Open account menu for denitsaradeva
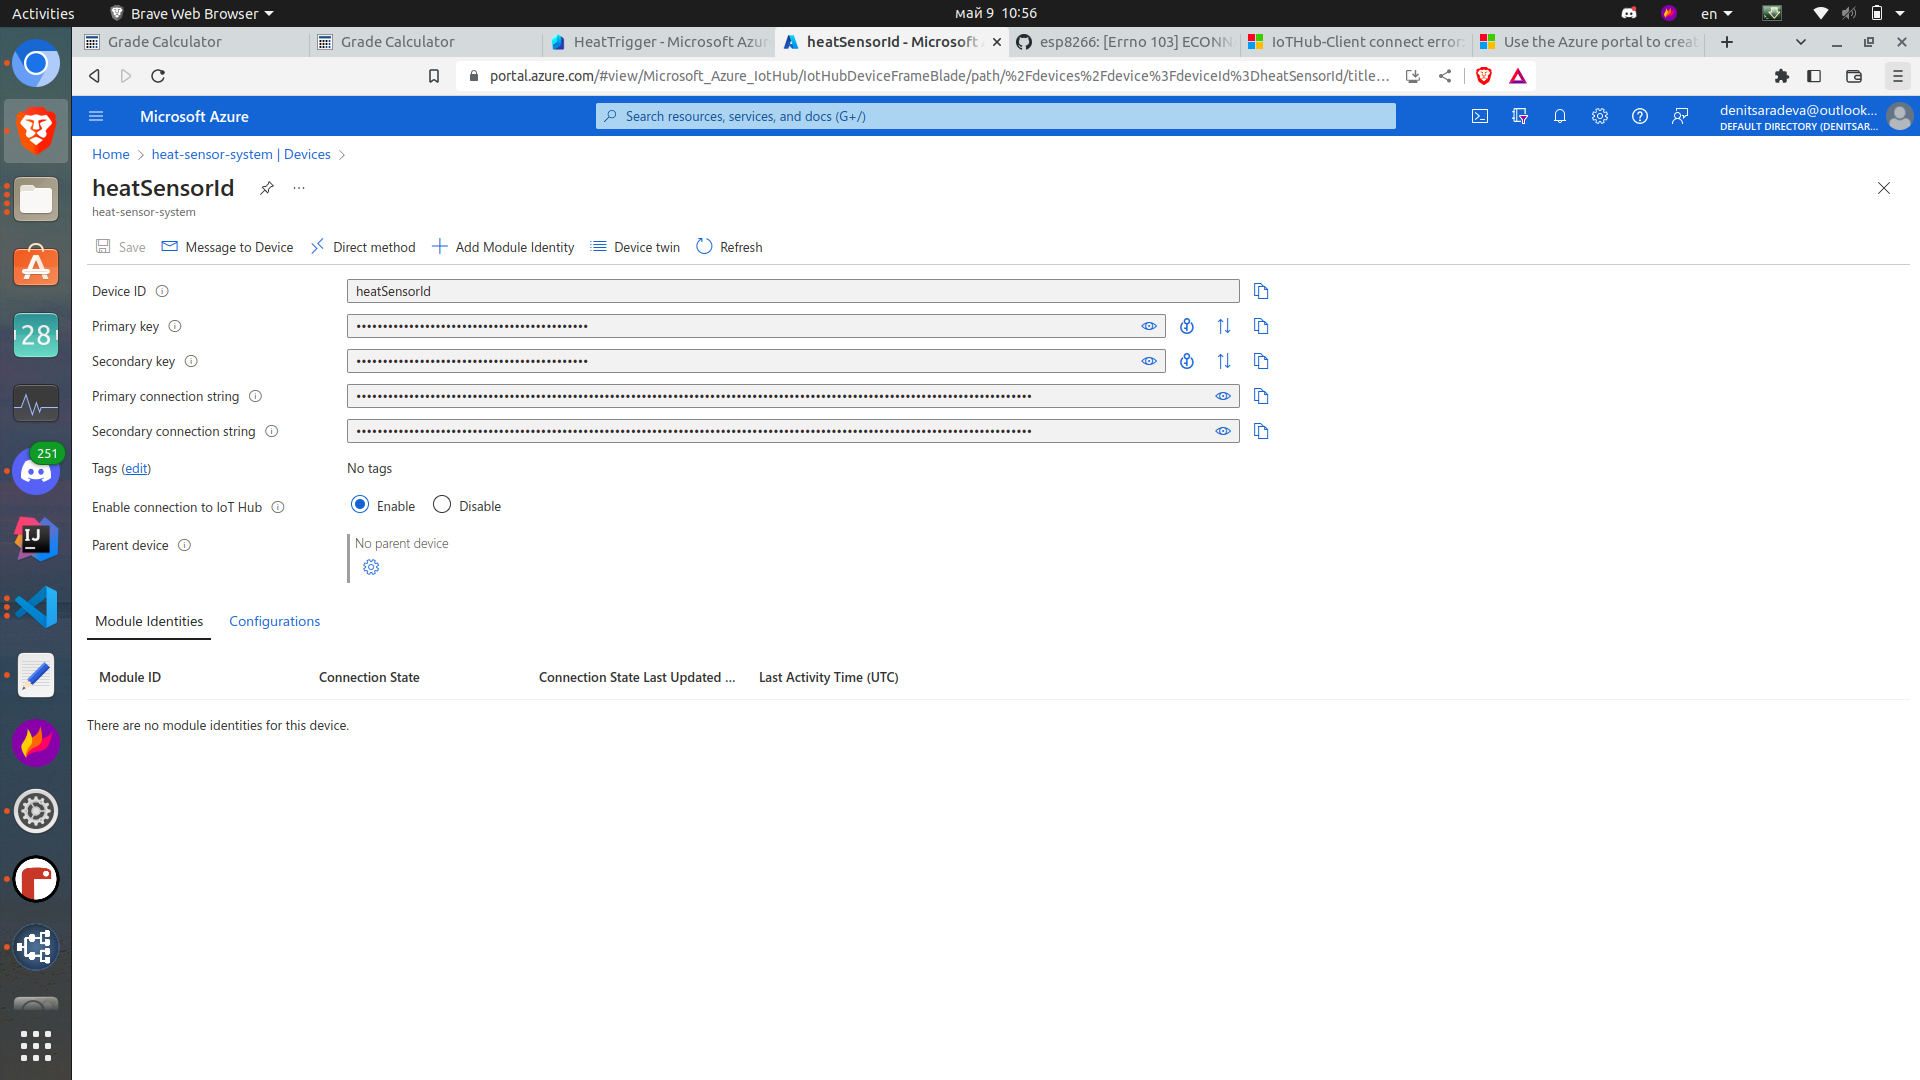1920x1080 pixels. click(1814, 117)
